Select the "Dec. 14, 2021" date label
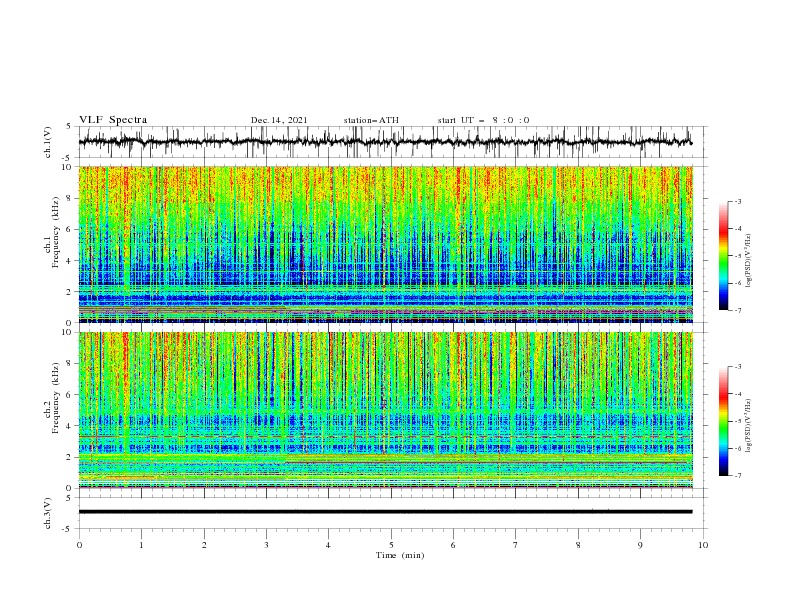 [279, 120]
